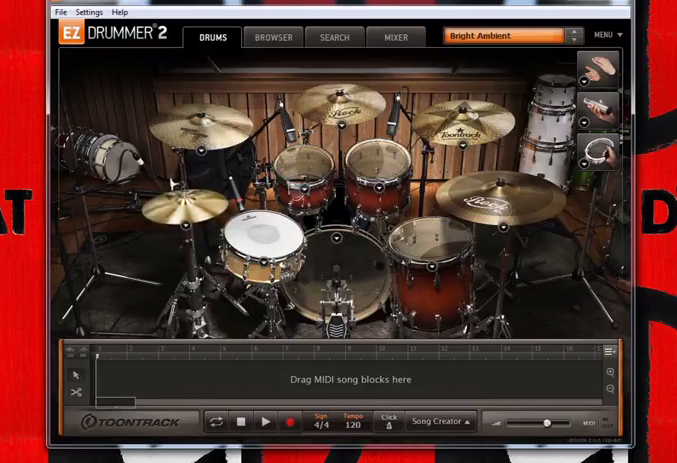Click the EZ Drummer 2 logo
Screen dimensions: 677x463
pos(113,33)
